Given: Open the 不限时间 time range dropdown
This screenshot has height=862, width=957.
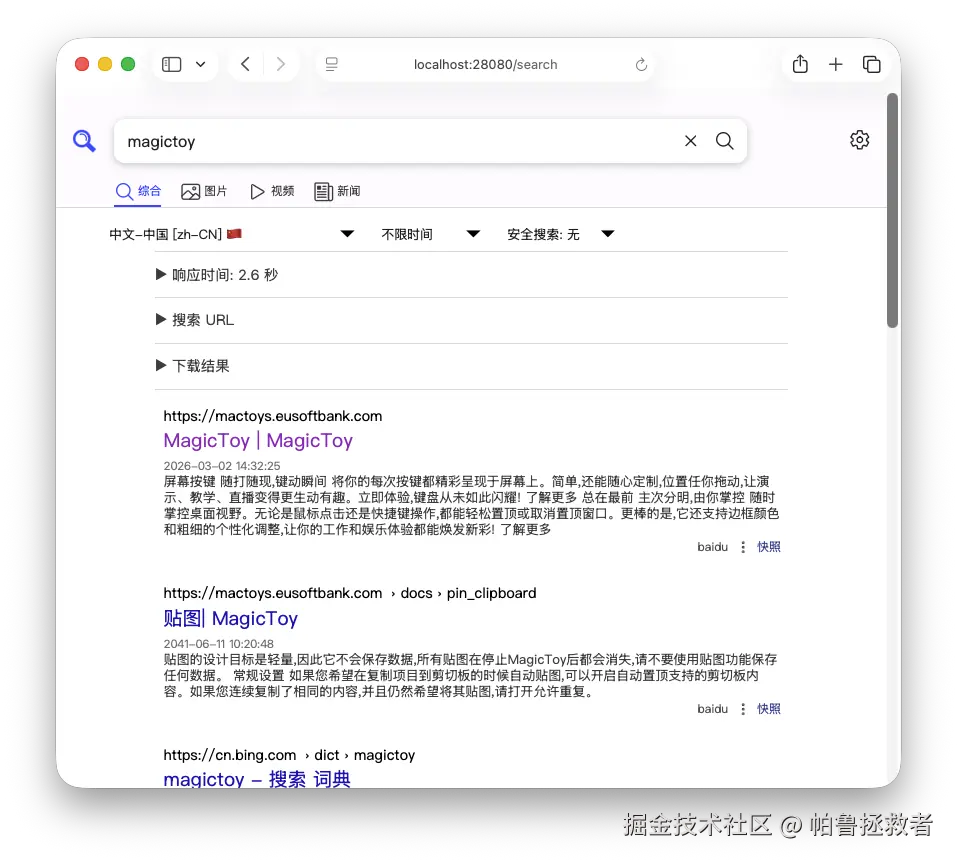Looking at the screenshot, I should pos(431,234).
